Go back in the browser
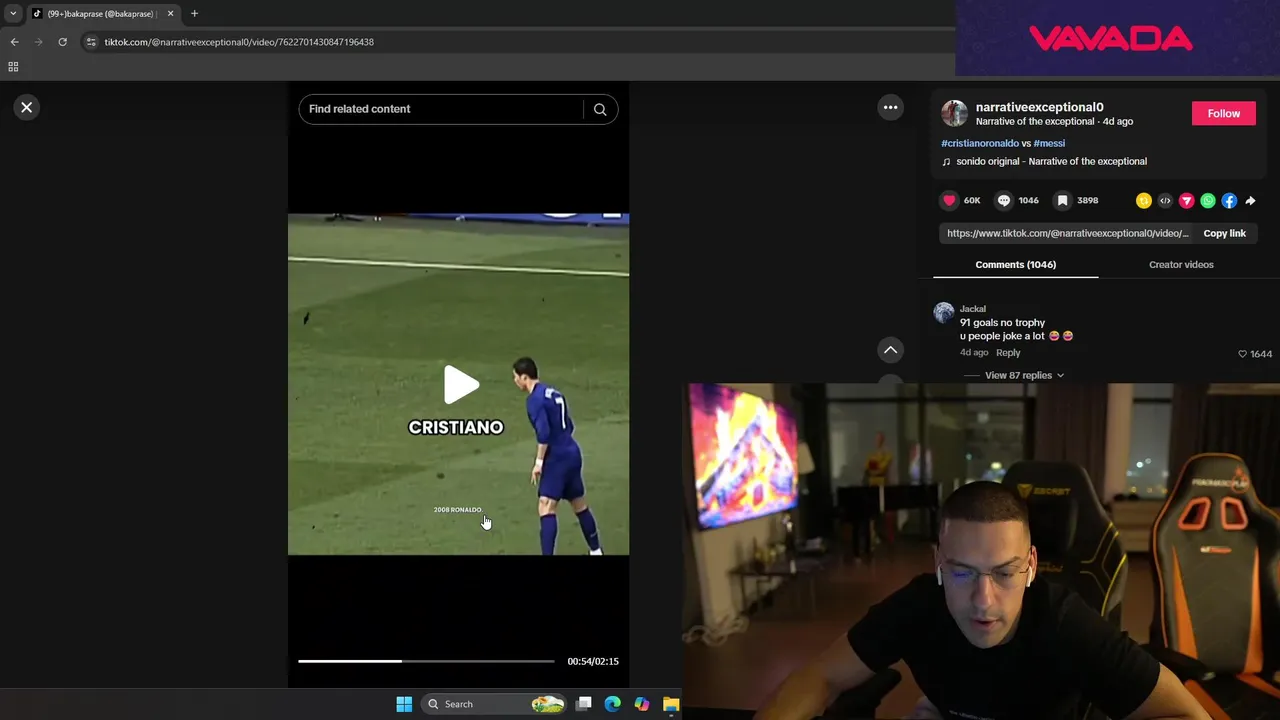Image resolution: width=1280 pixels, height=720 pixels. [x=14, y=42]
